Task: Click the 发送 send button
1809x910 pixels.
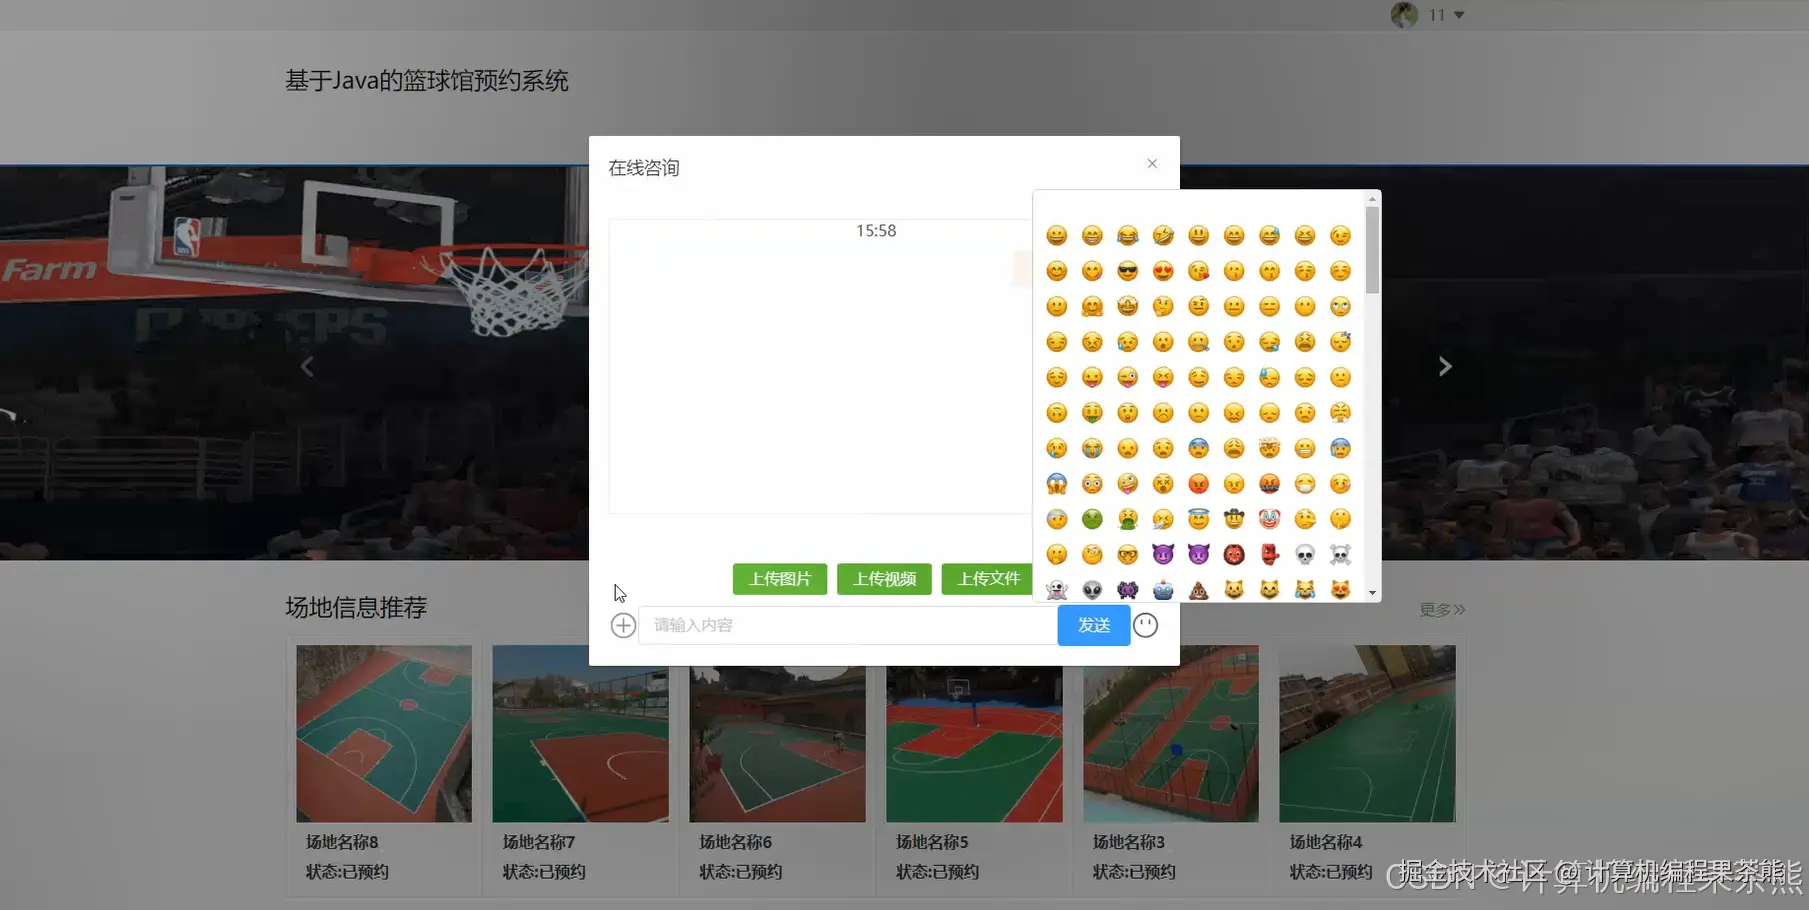Action: [x=1093, y=625]
